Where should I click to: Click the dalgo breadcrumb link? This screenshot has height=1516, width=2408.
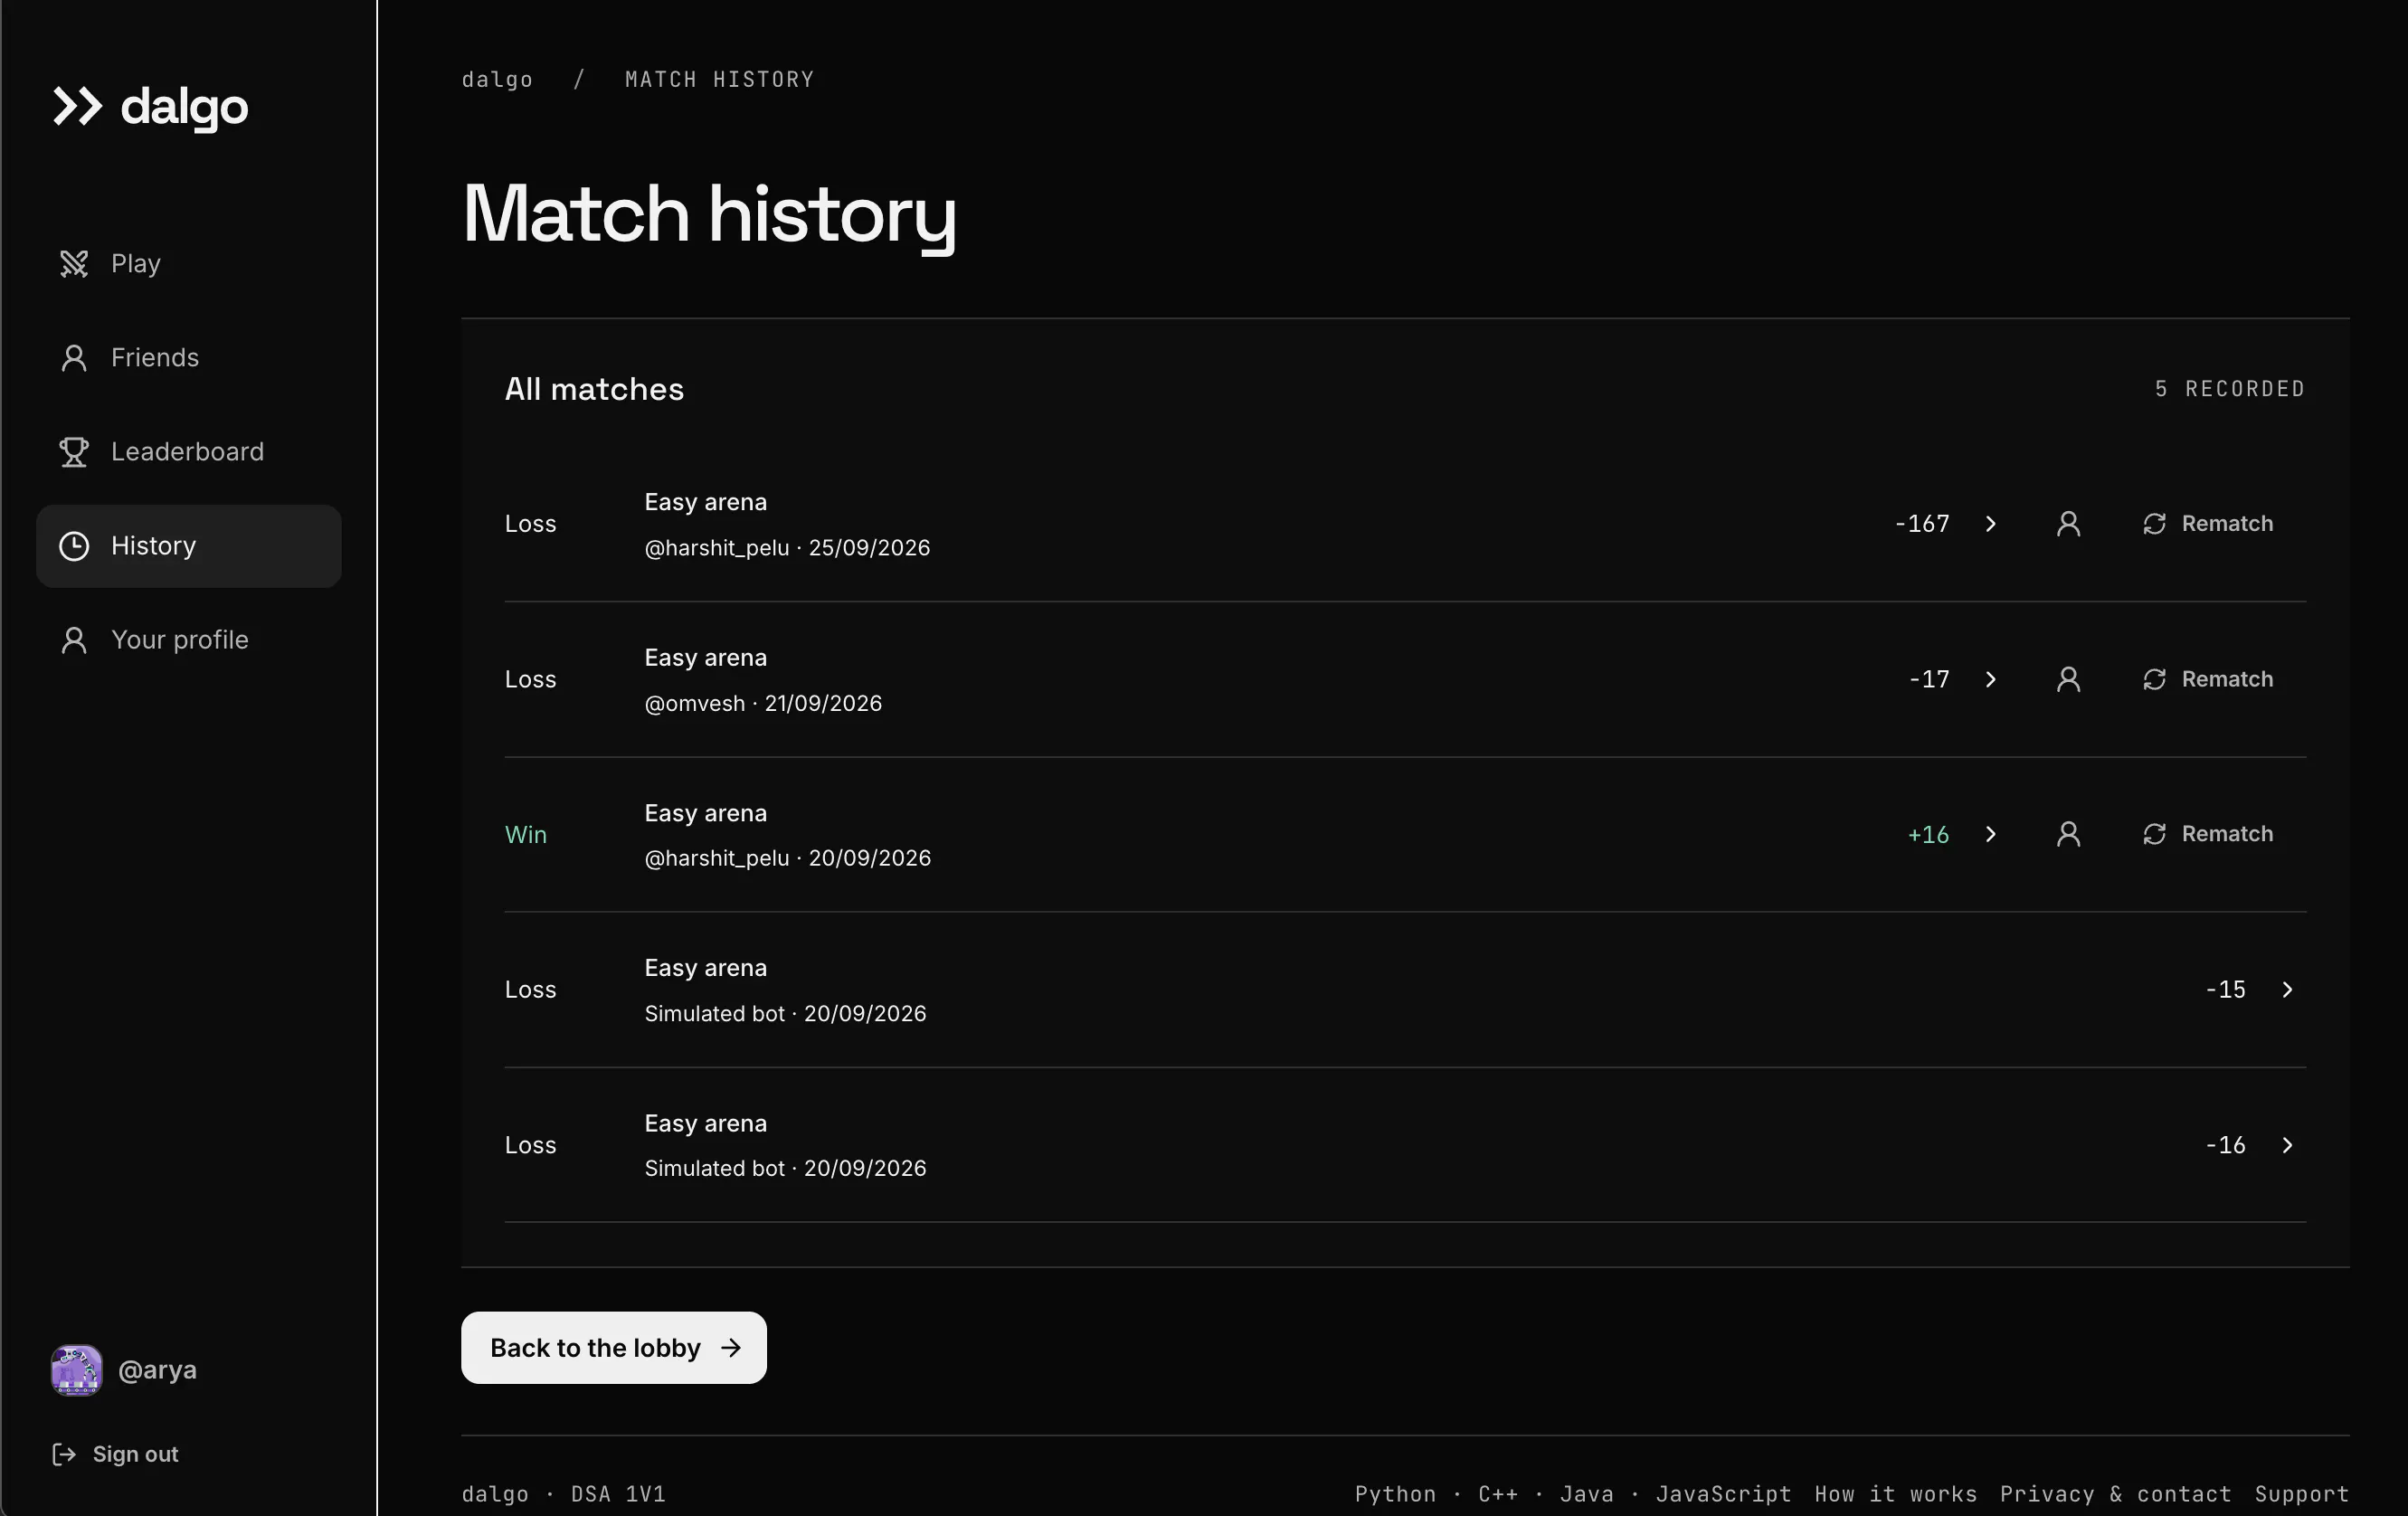497,79
